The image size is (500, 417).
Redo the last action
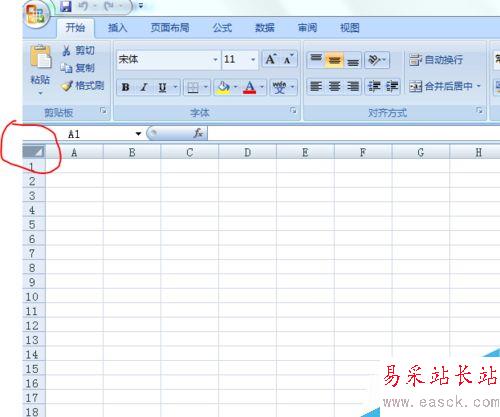[x=109, y=6]
